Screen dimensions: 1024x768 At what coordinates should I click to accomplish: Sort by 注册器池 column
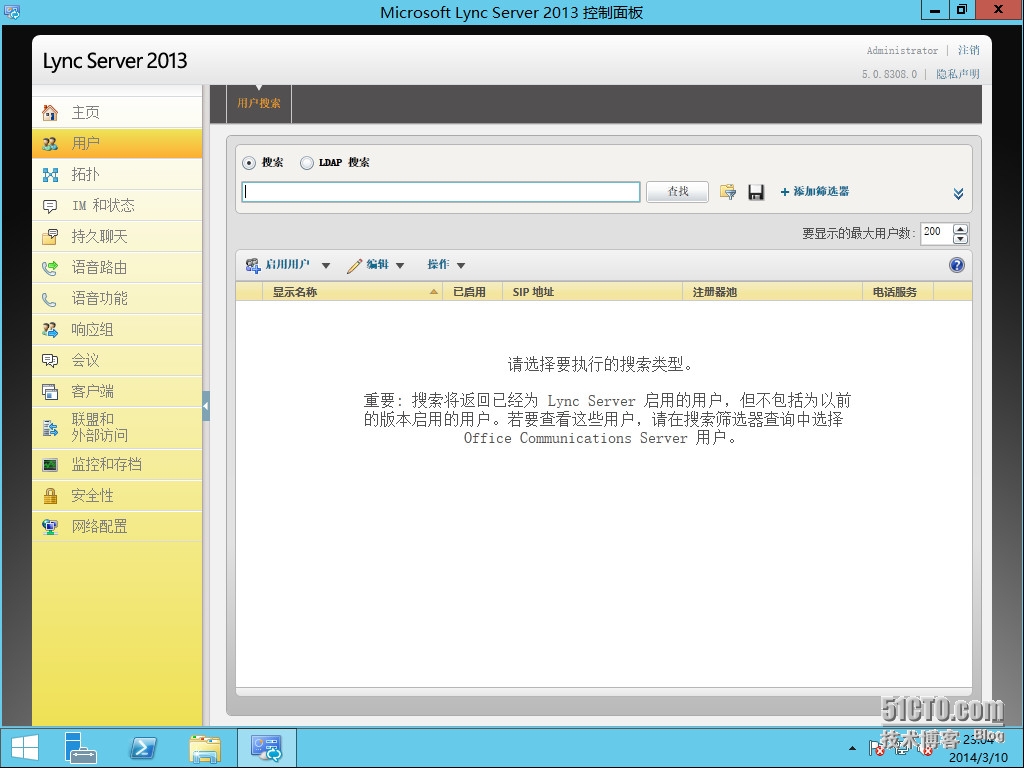pos(773,292)
